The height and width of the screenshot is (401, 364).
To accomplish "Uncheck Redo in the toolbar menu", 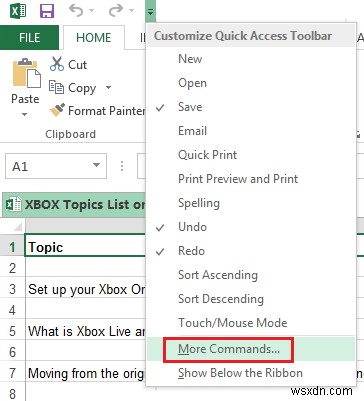I will coord(251,251).
